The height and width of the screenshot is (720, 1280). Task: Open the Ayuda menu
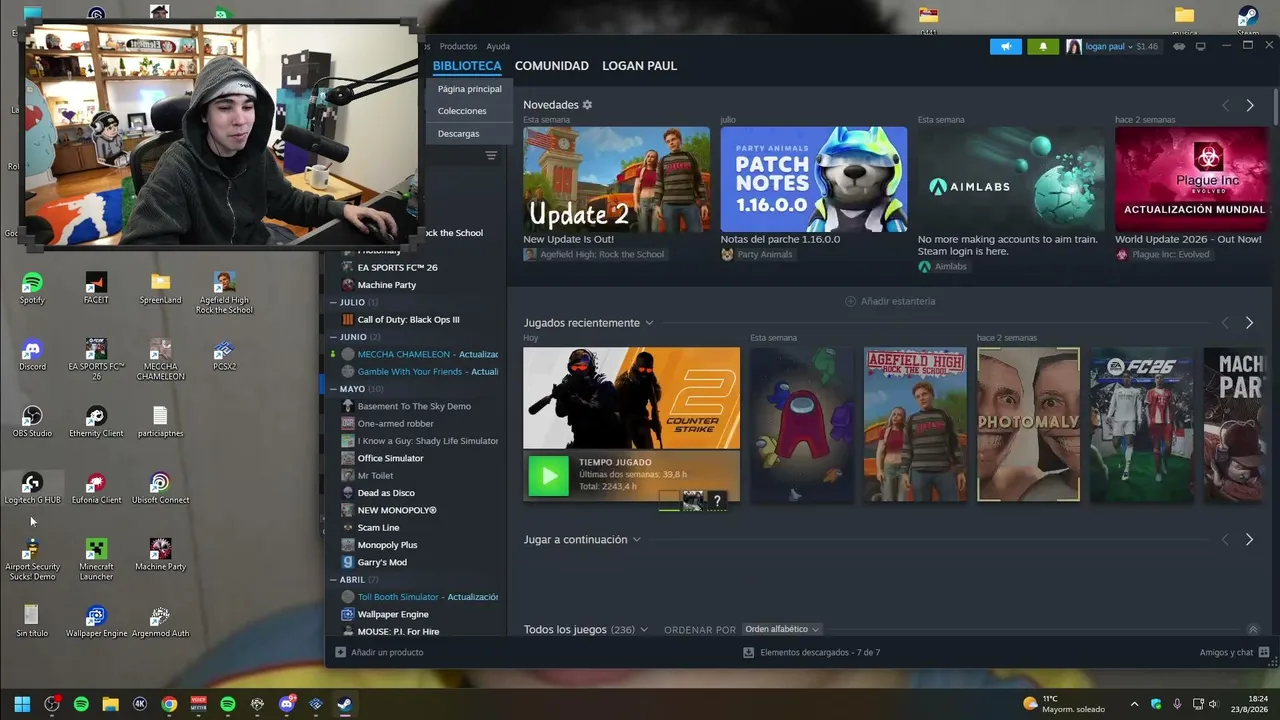coord(498,46)
